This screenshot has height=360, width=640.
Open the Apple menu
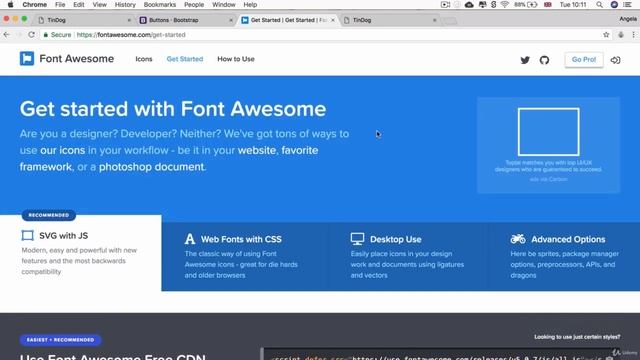point(11,4)
